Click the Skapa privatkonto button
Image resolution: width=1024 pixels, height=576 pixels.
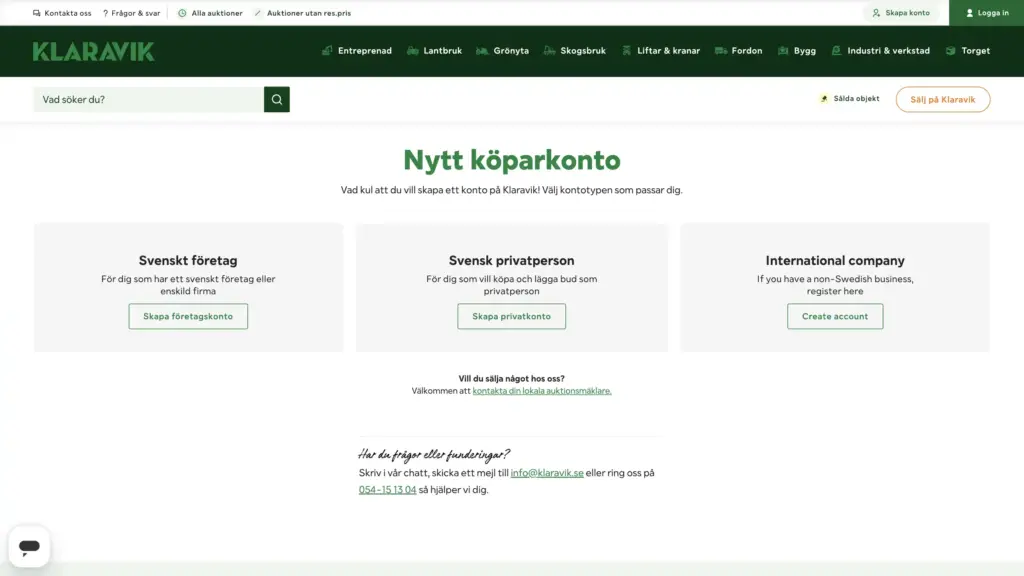(511, 317)
